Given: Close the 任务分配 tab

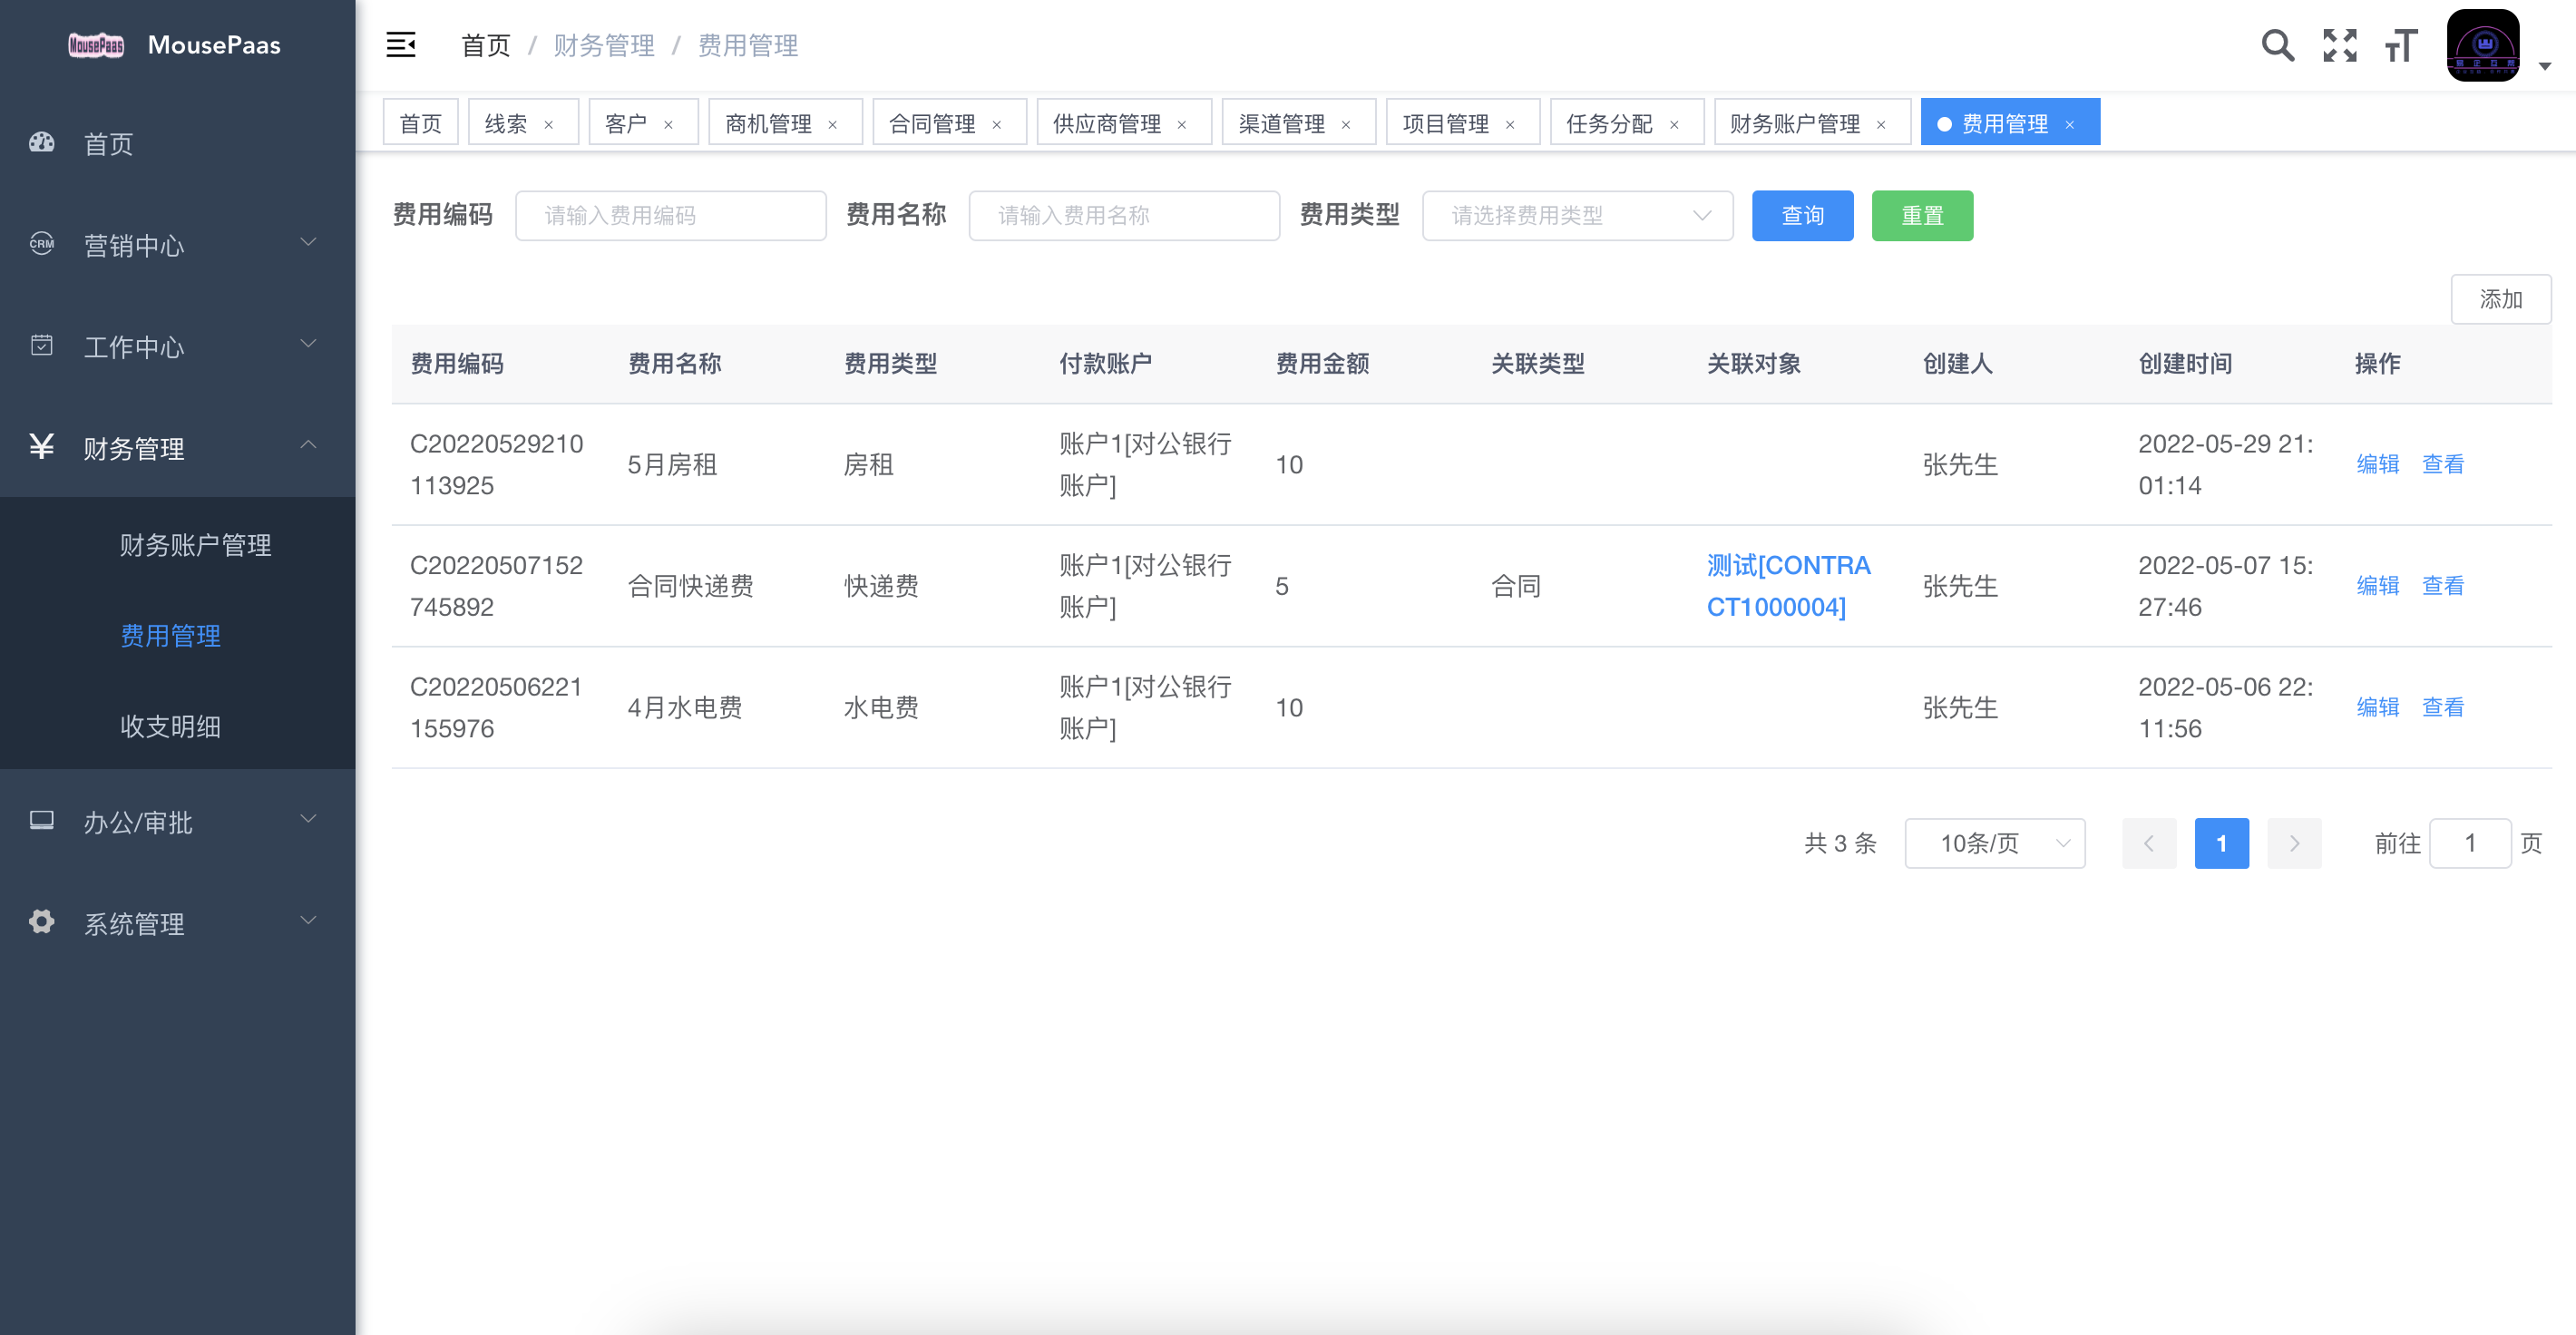Looking at the screenshot, I should (1674, 125).
